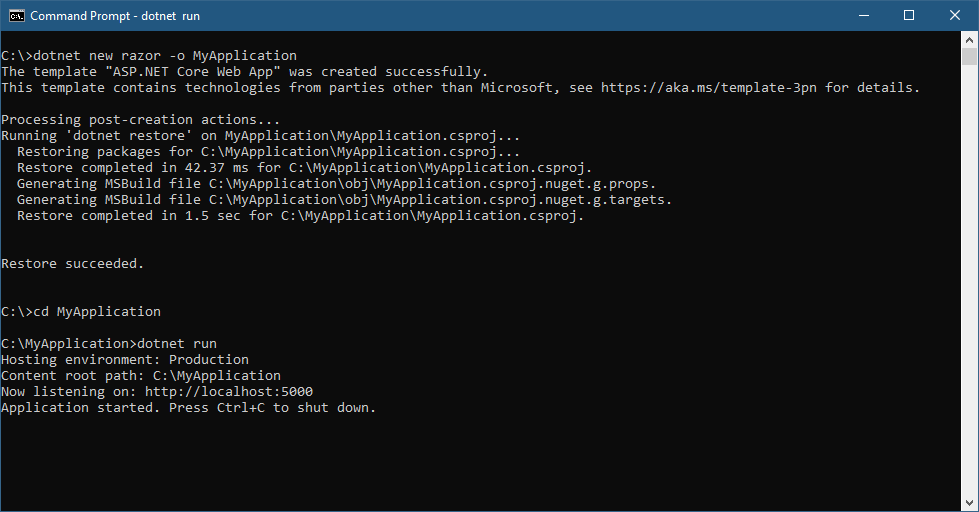This screenshot has height=512, width=979.
Task: Click the "dotnet new razor -o MyApplication" command
Action: [x=165, y=56]
